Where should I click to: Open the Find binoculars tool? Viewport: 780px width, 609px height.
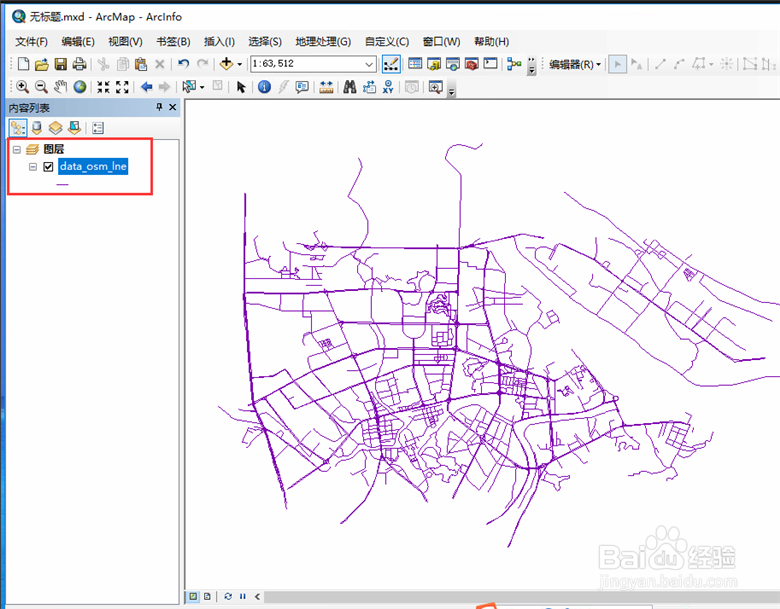pyautogui.click(x=350, y=87)
